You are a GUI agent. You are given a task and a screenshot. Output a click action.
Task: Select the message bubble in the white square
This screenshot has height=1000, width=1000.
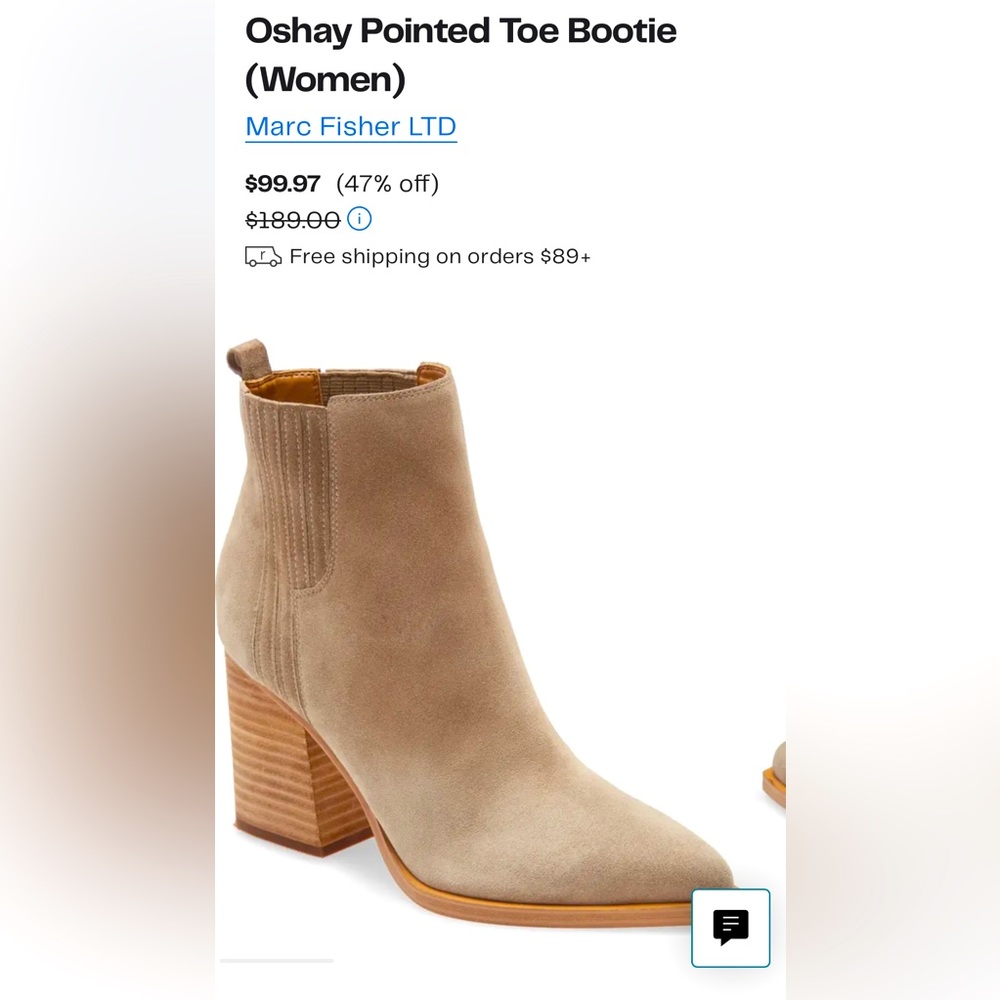click(730, 927)
